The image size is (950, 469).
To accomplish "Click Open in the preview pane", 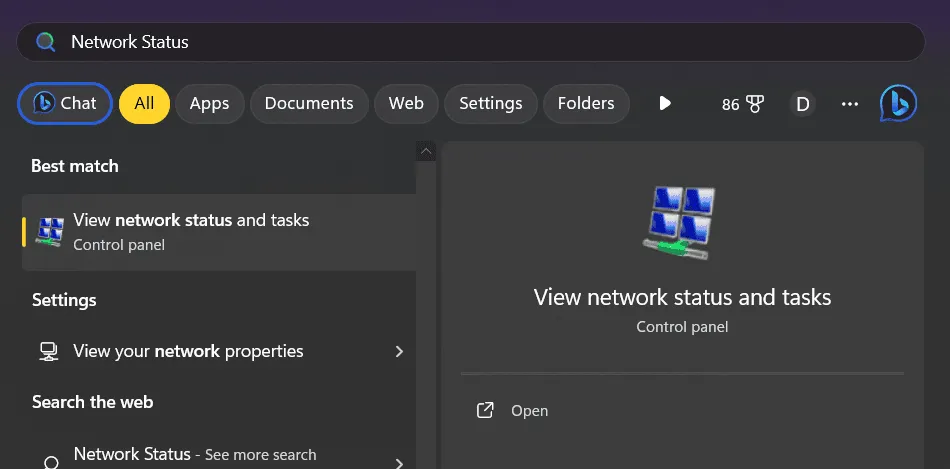I will [x=530, y=411].
